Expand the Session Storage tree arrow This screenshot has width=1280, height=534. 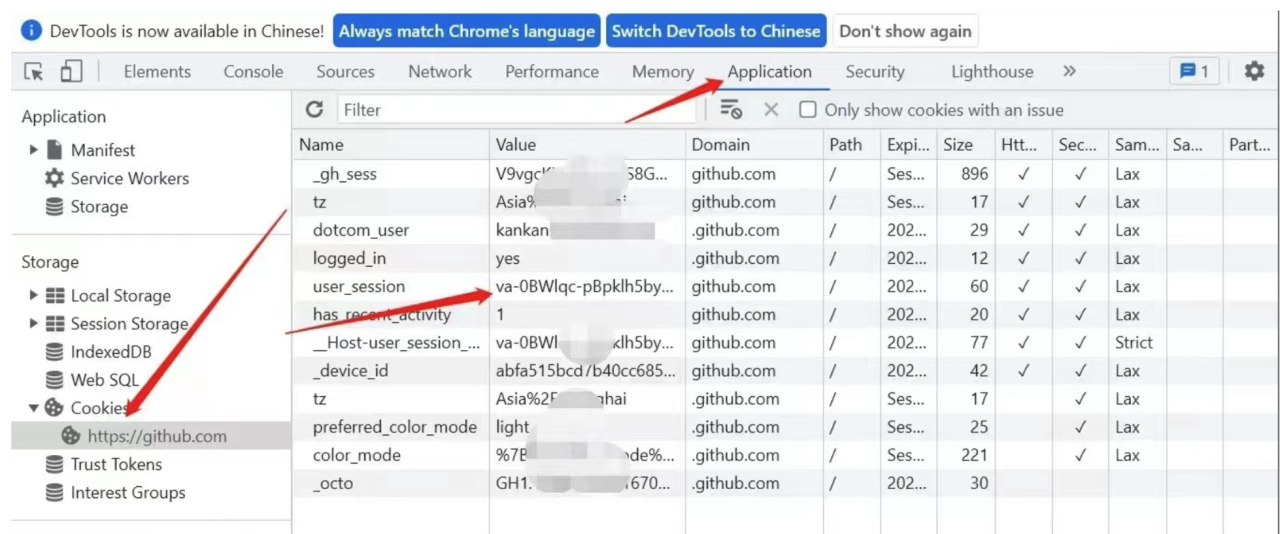(34, 324)
